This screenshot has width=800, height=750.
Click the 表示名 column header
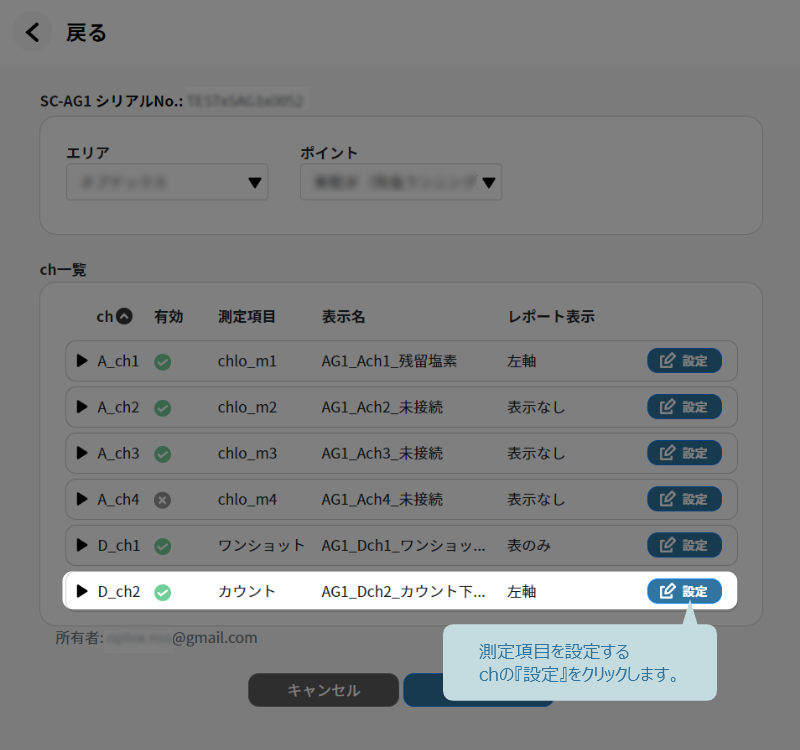tap(343, 316)
